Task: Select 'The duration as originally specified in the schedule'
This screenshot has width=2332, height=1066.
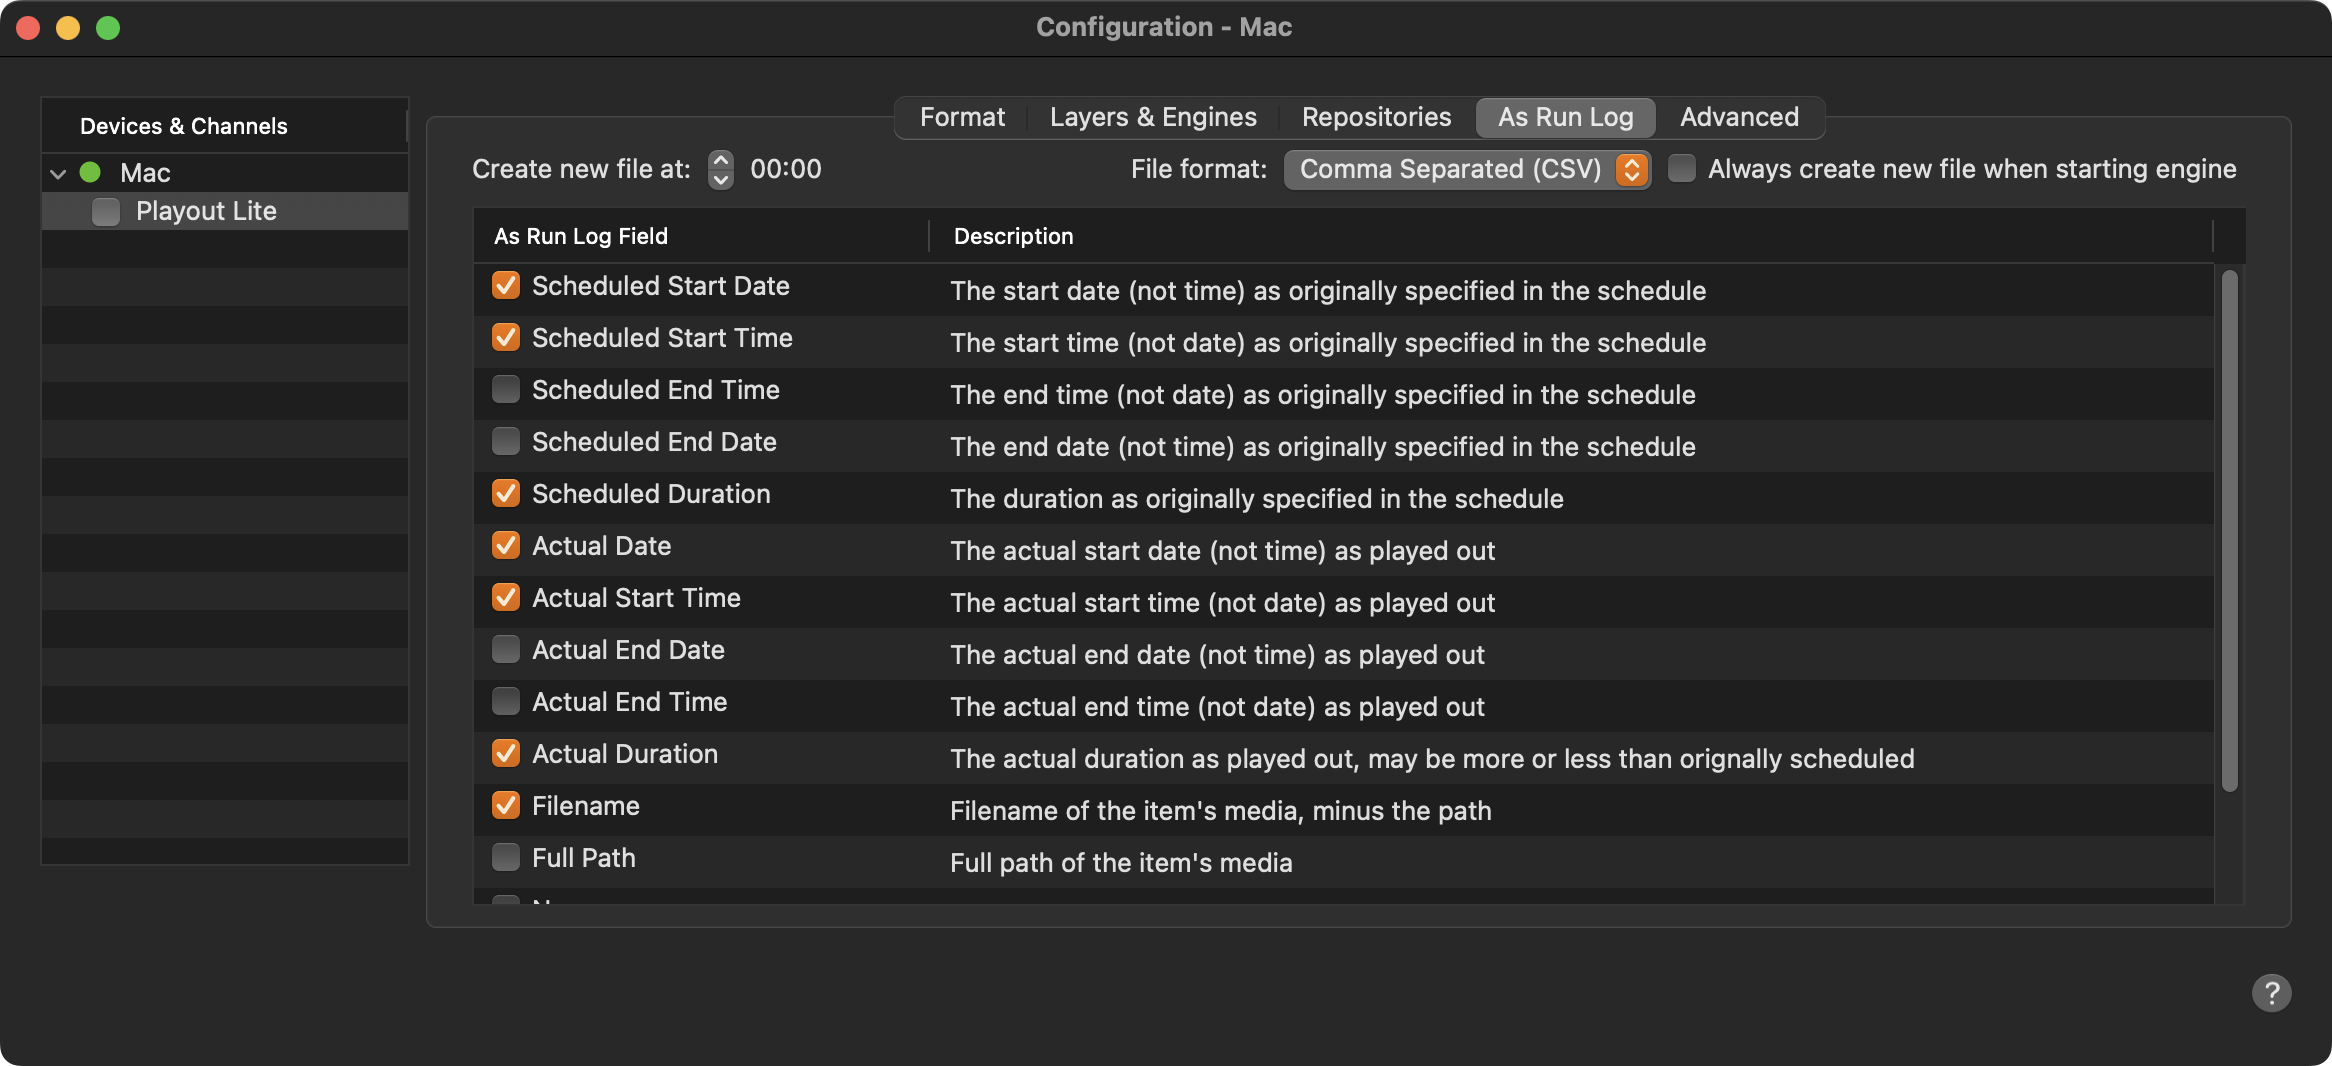Action: [x=1257, y=499]
